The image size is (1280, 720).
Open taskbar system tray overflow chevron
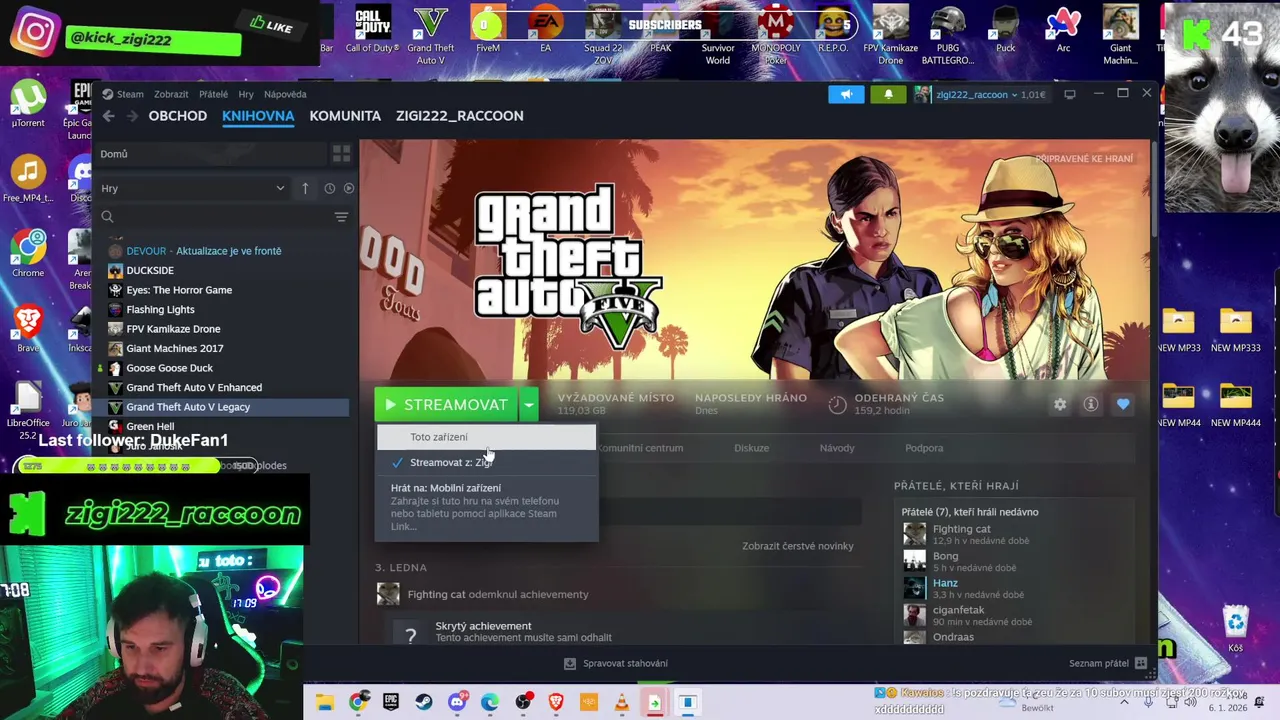pos(1123,702)
